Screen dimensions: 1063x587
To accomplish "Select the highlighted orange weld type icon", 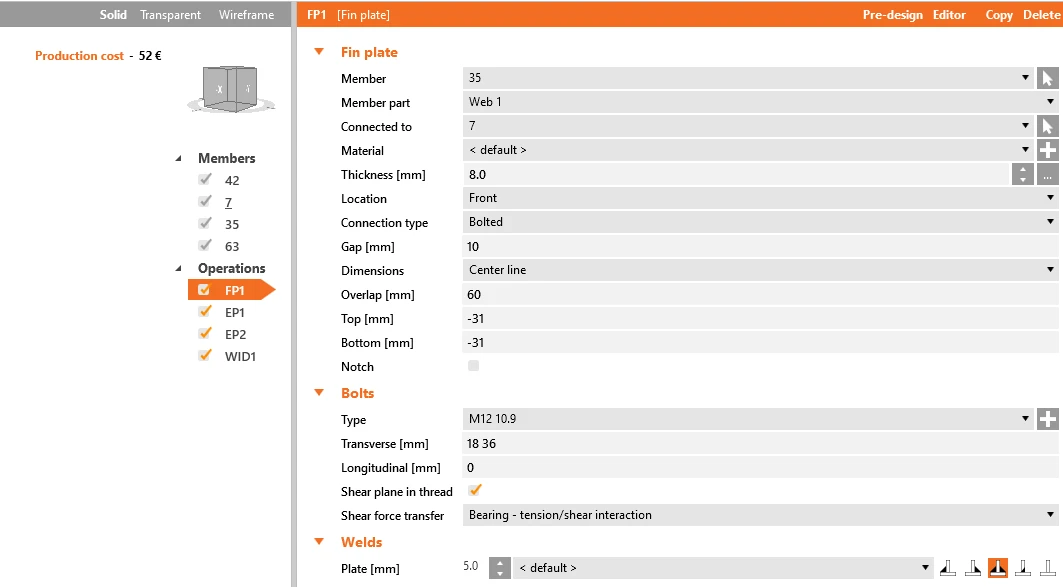I will coord(997,568).
